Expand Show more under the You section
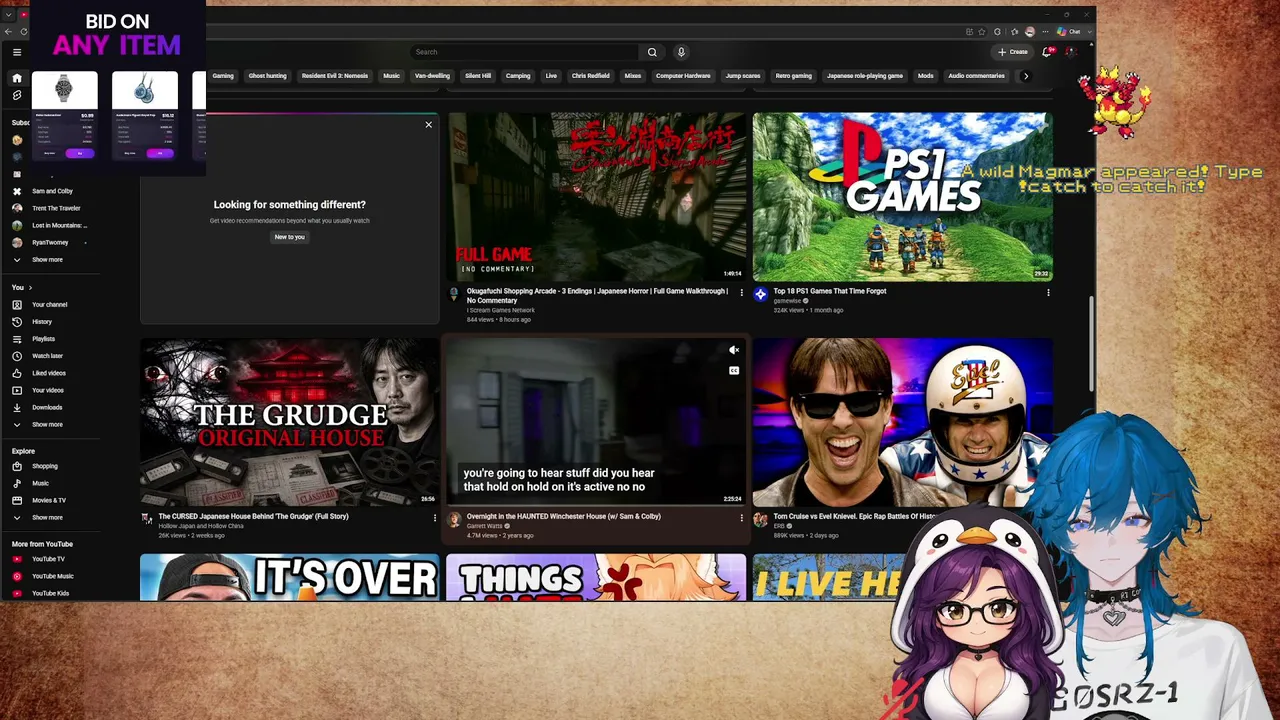This screenshot has width=1280, height=720. click(46, 424)
